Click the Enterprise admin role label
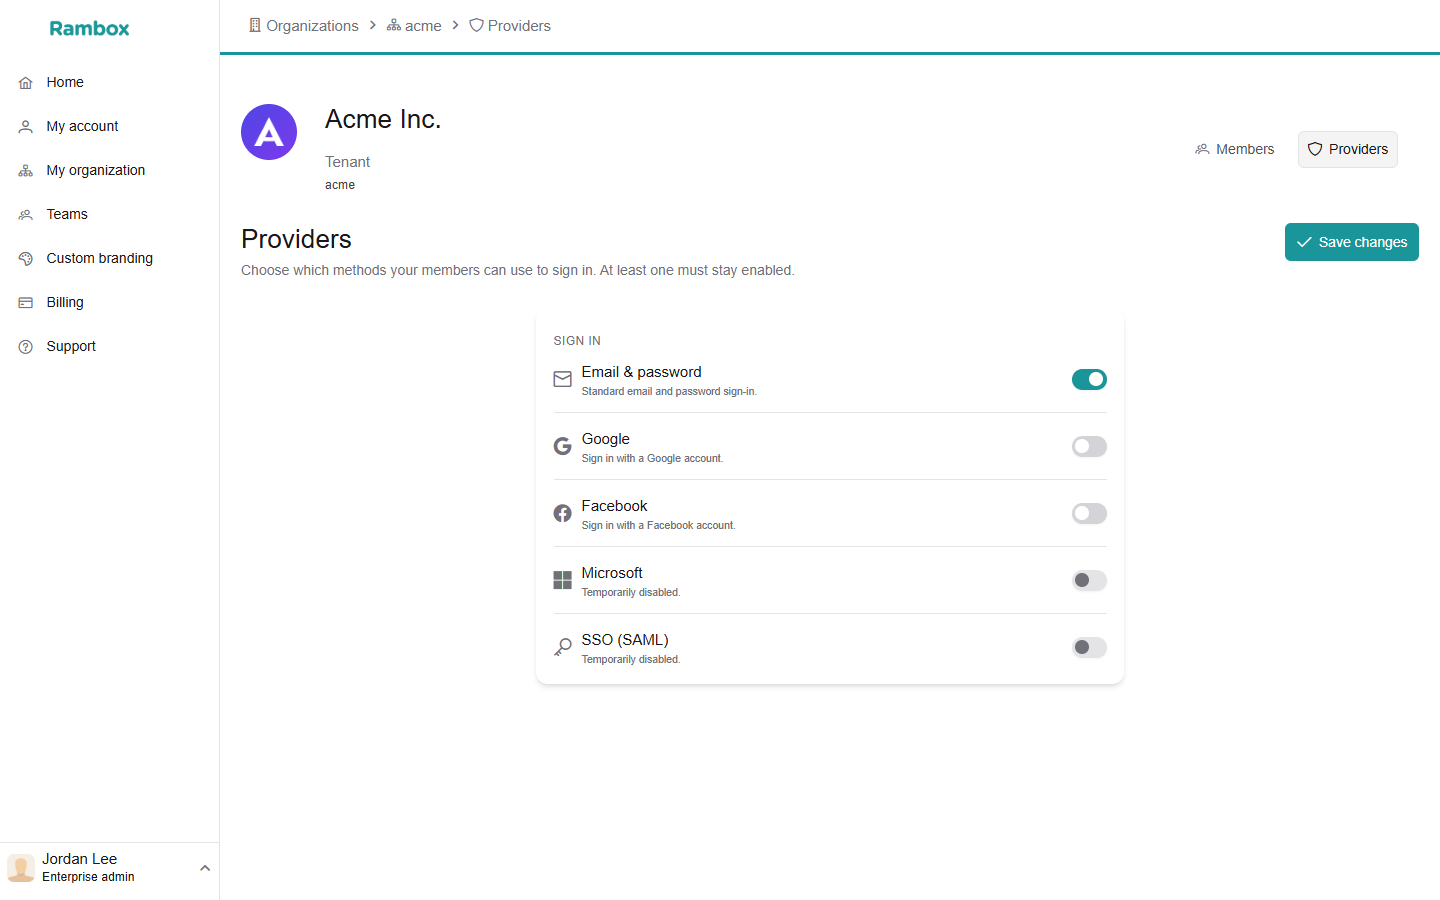 pyautogui.click(x=88, y=877)
